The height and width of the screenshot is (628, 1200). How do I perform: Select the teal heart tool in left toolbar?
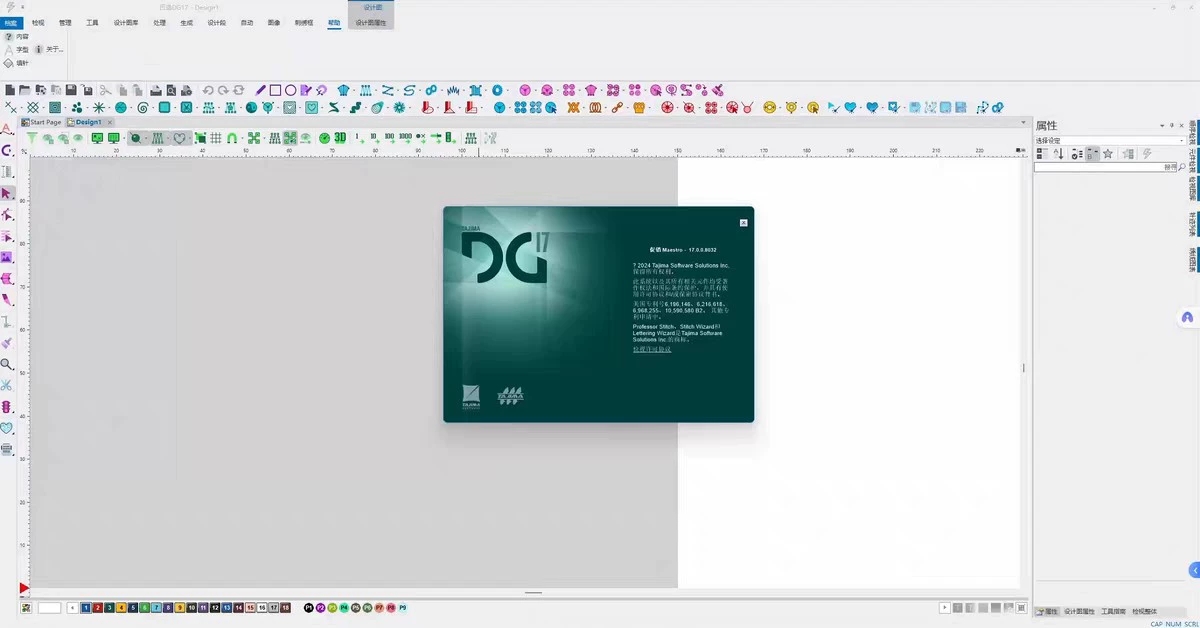[7, 428]
